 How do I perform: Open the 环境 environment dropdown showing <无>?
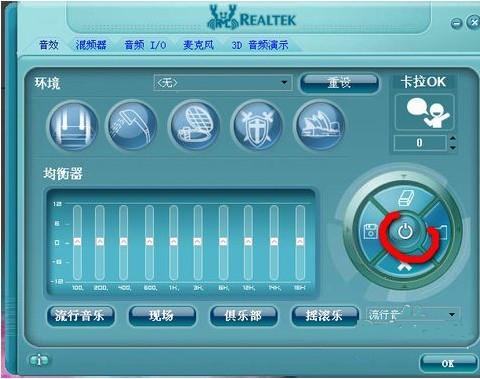click(x=223, y=82)
